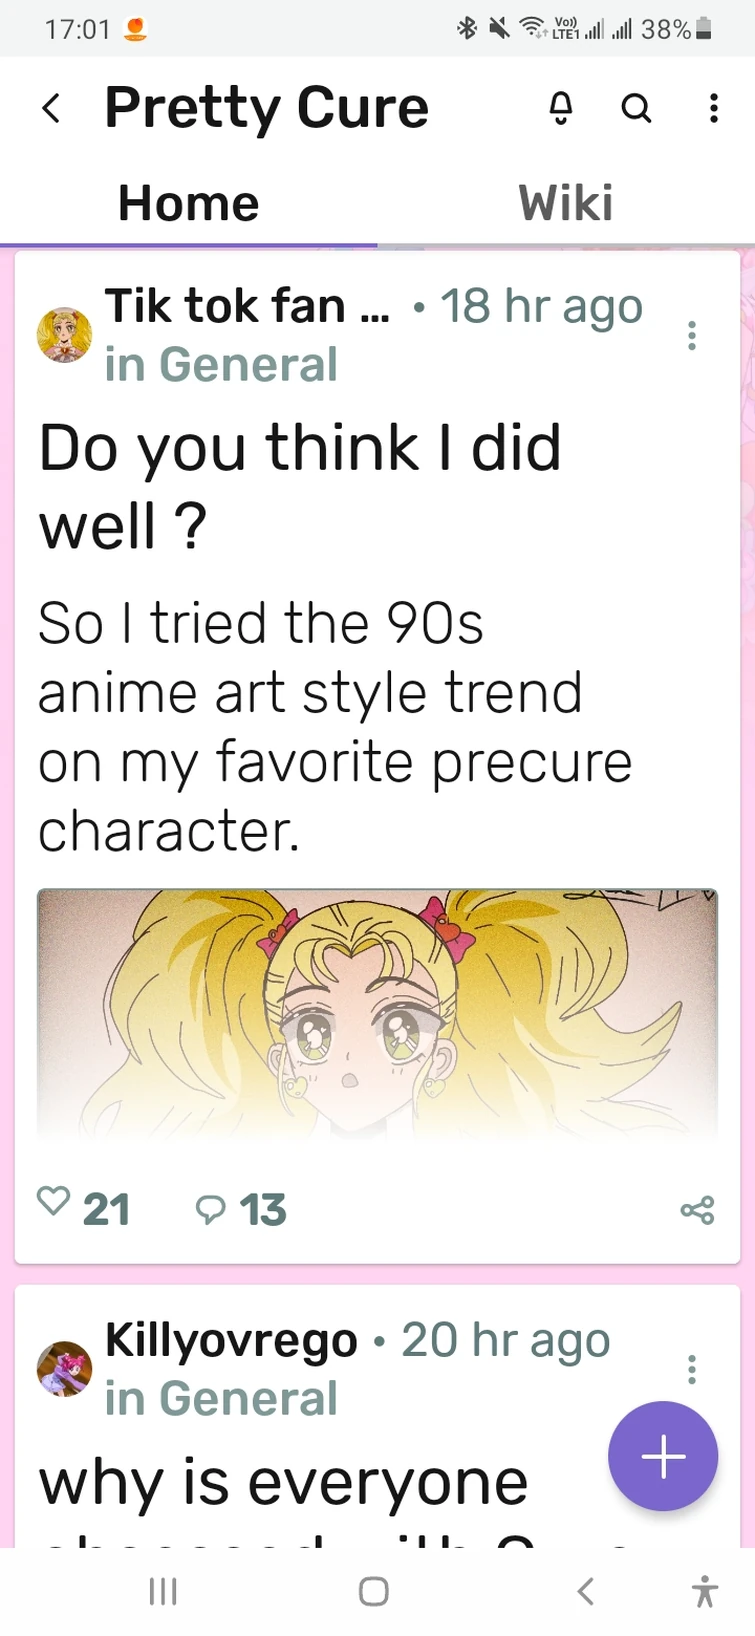The height and width of the screenshot is (1636, 755).
Task: Open options on Killyovrego's post
Action: tap(691, 1368)
